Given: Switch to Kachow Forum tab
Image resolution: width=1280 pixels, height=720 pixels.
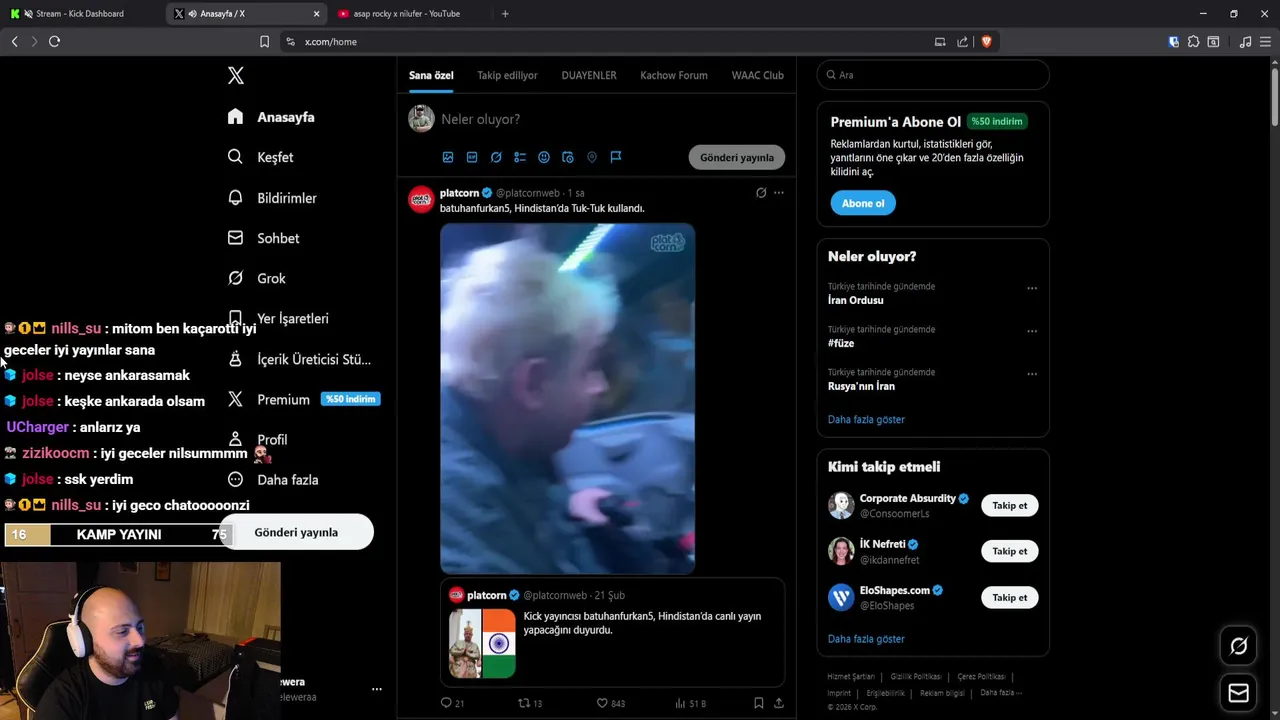Looking at the screenshot, I should coord(674,75).
